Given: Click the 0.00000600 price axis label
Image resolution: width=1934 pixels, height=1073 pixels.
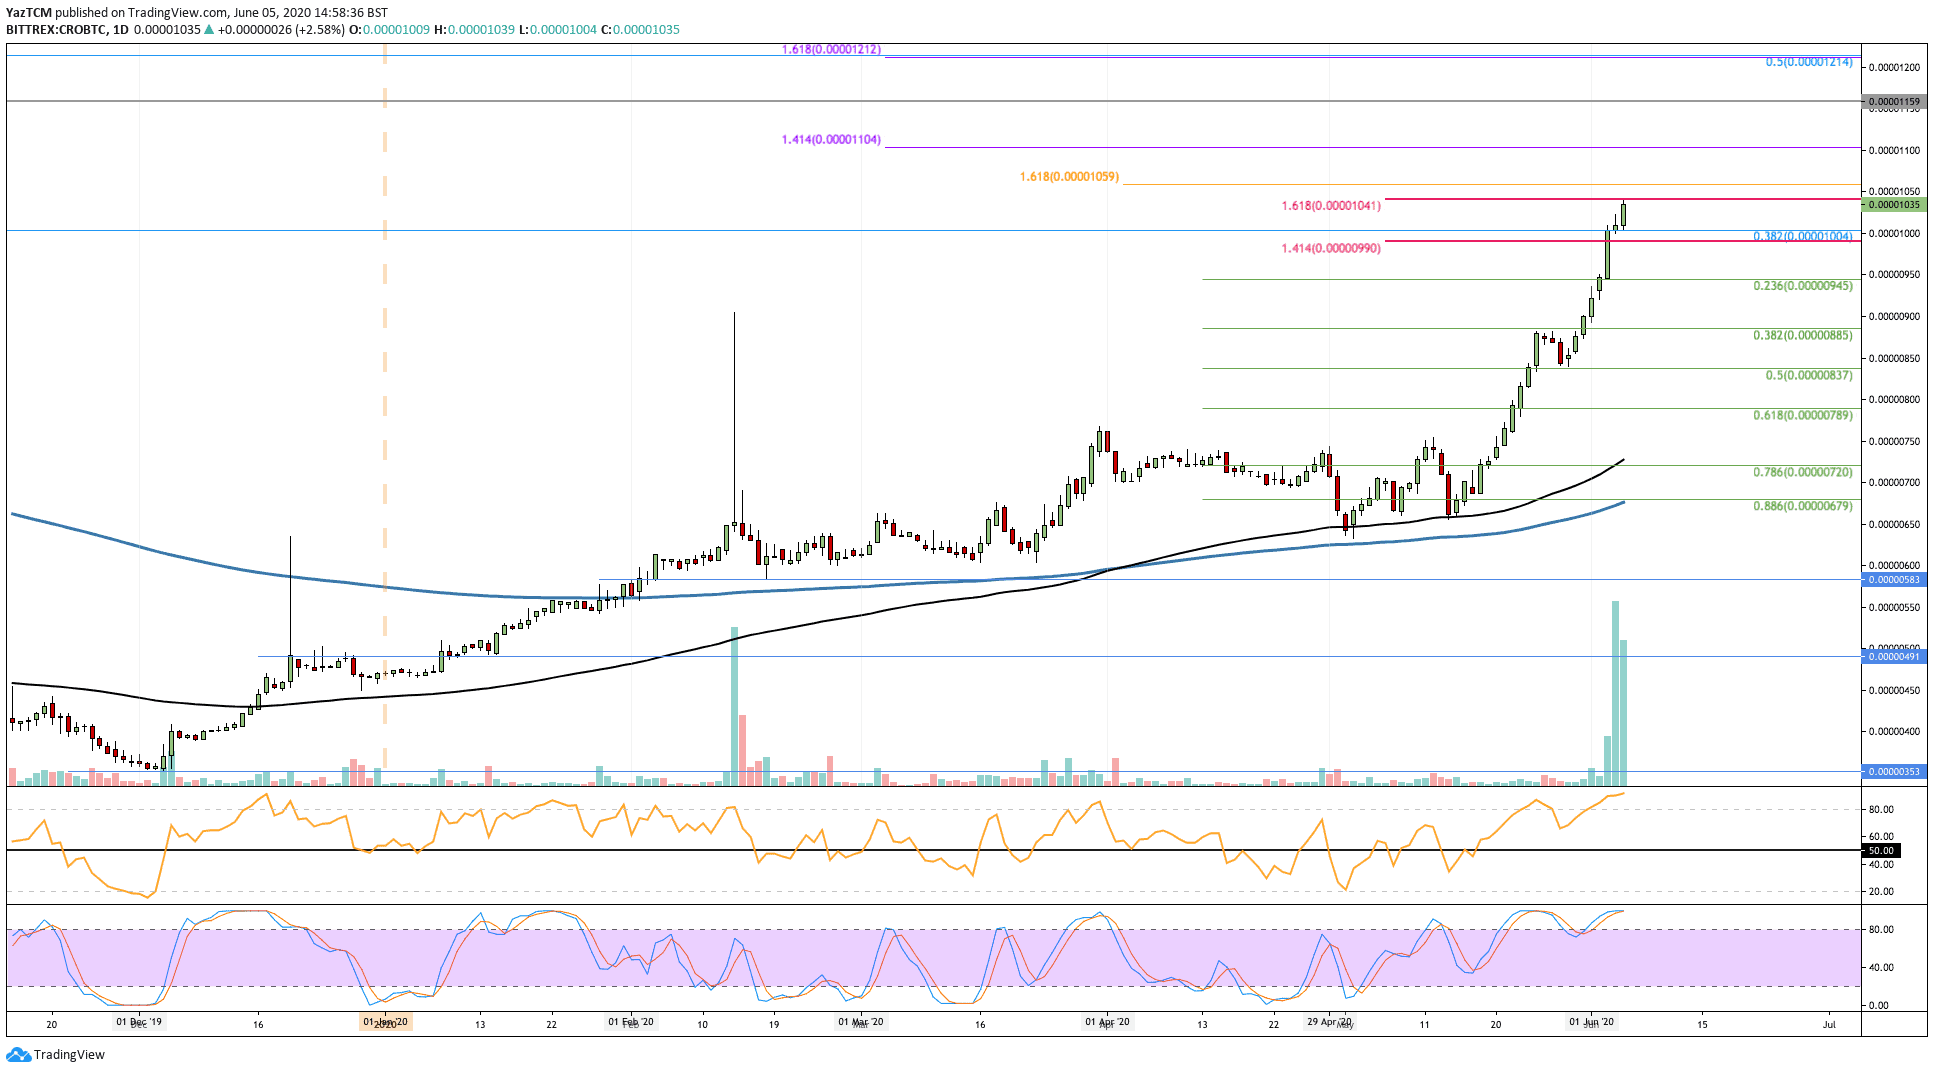Looking at the screenshot, I should [1894, 566].
